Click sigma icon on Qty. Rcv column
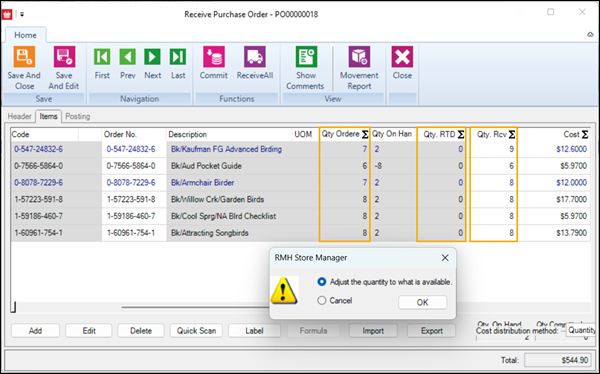 (x=512, y=134)
